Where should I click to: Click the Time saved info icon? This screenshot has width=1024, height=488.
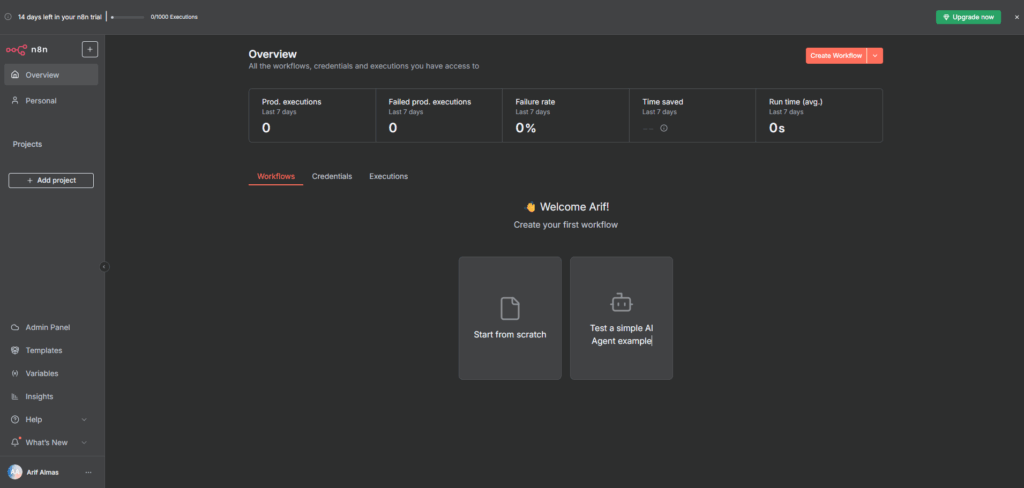[664, 128]
